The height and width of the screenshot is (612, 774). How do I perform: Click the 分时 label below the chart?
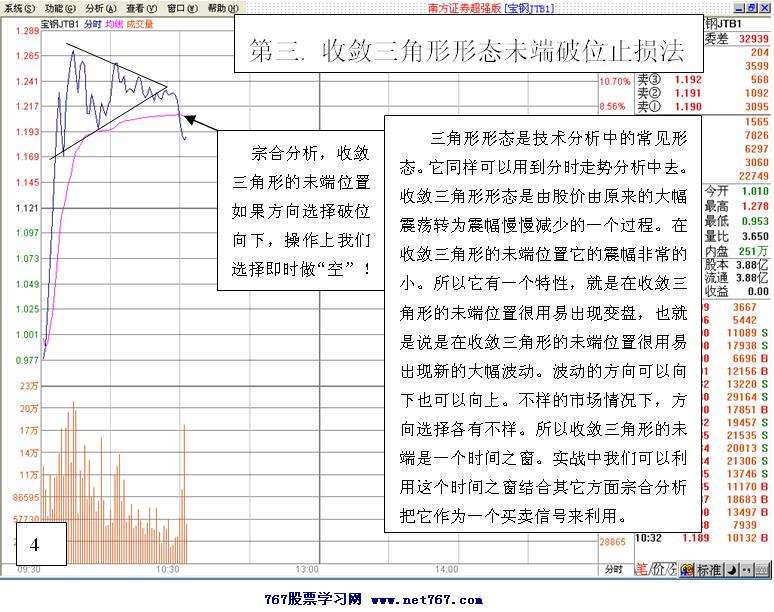615,569
